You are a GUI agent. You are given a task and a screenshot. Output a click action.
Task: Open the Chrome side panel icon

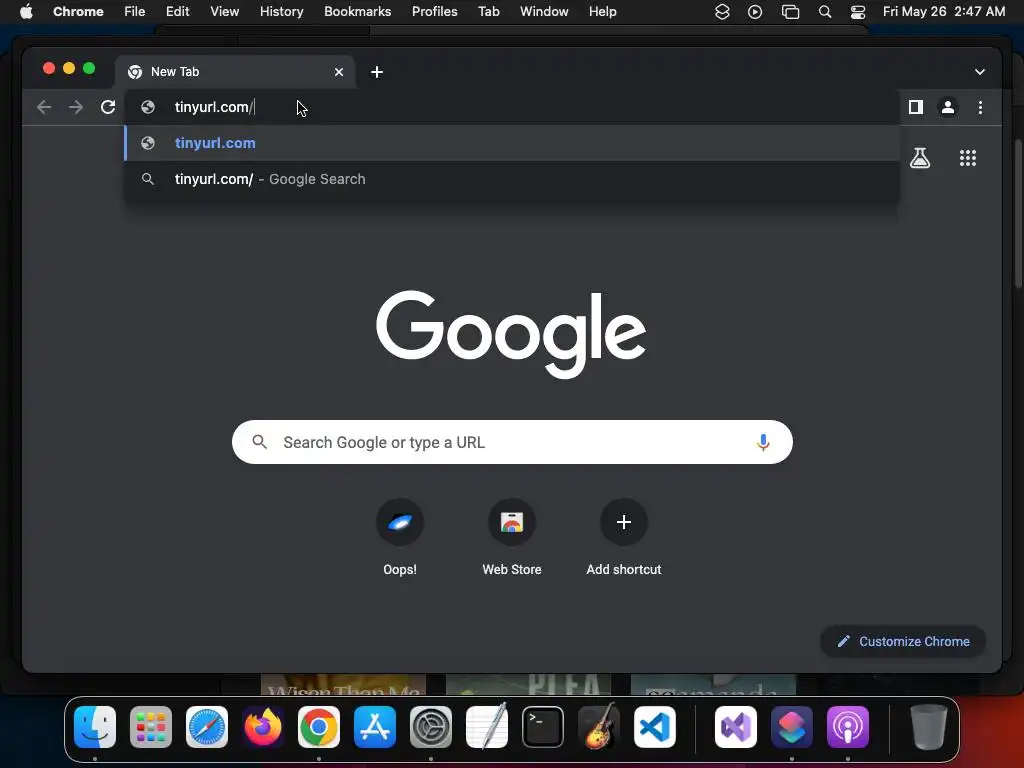pos(916,107)
